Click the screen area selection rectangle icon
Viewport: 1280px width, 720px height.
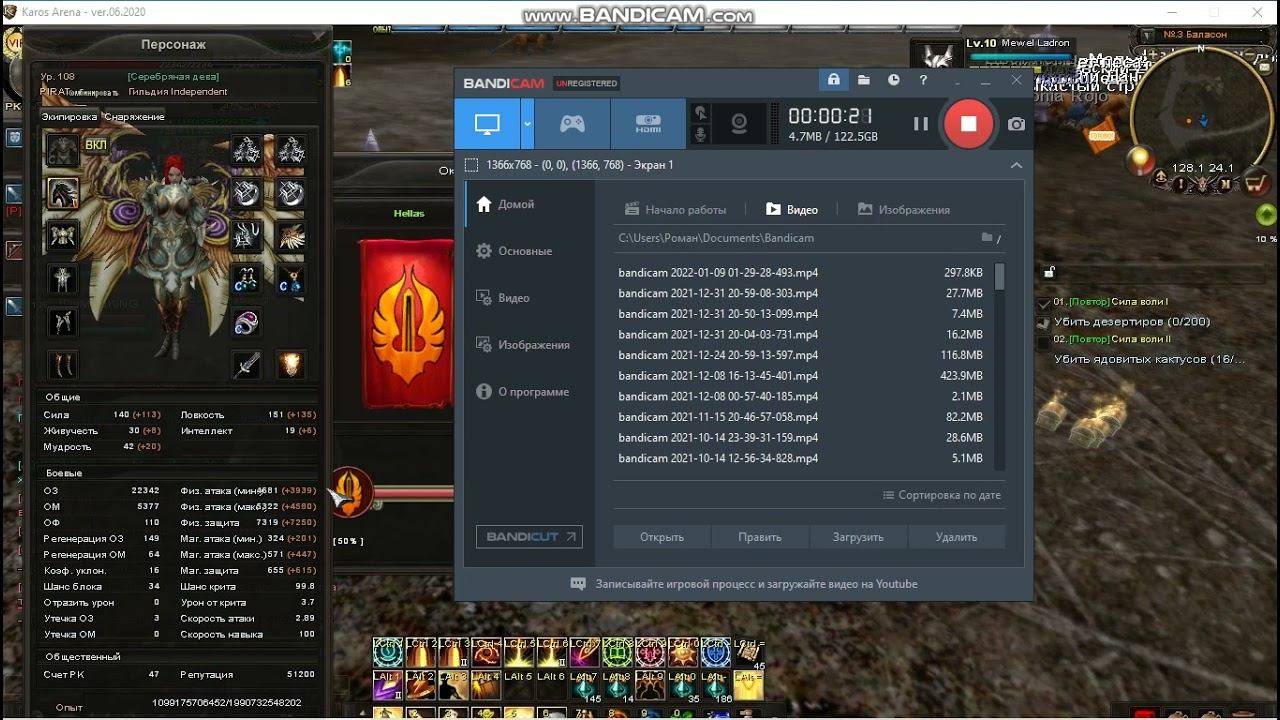pyautogui.click(x=472, y=165)
